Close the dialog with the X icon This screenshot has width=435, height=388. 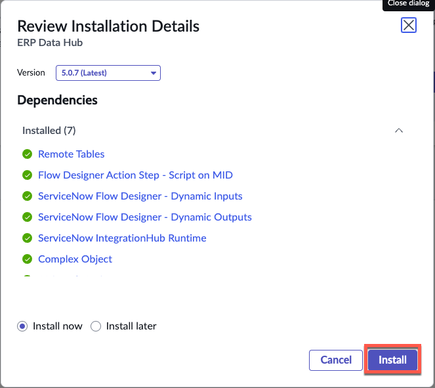[x=409, y=25]
